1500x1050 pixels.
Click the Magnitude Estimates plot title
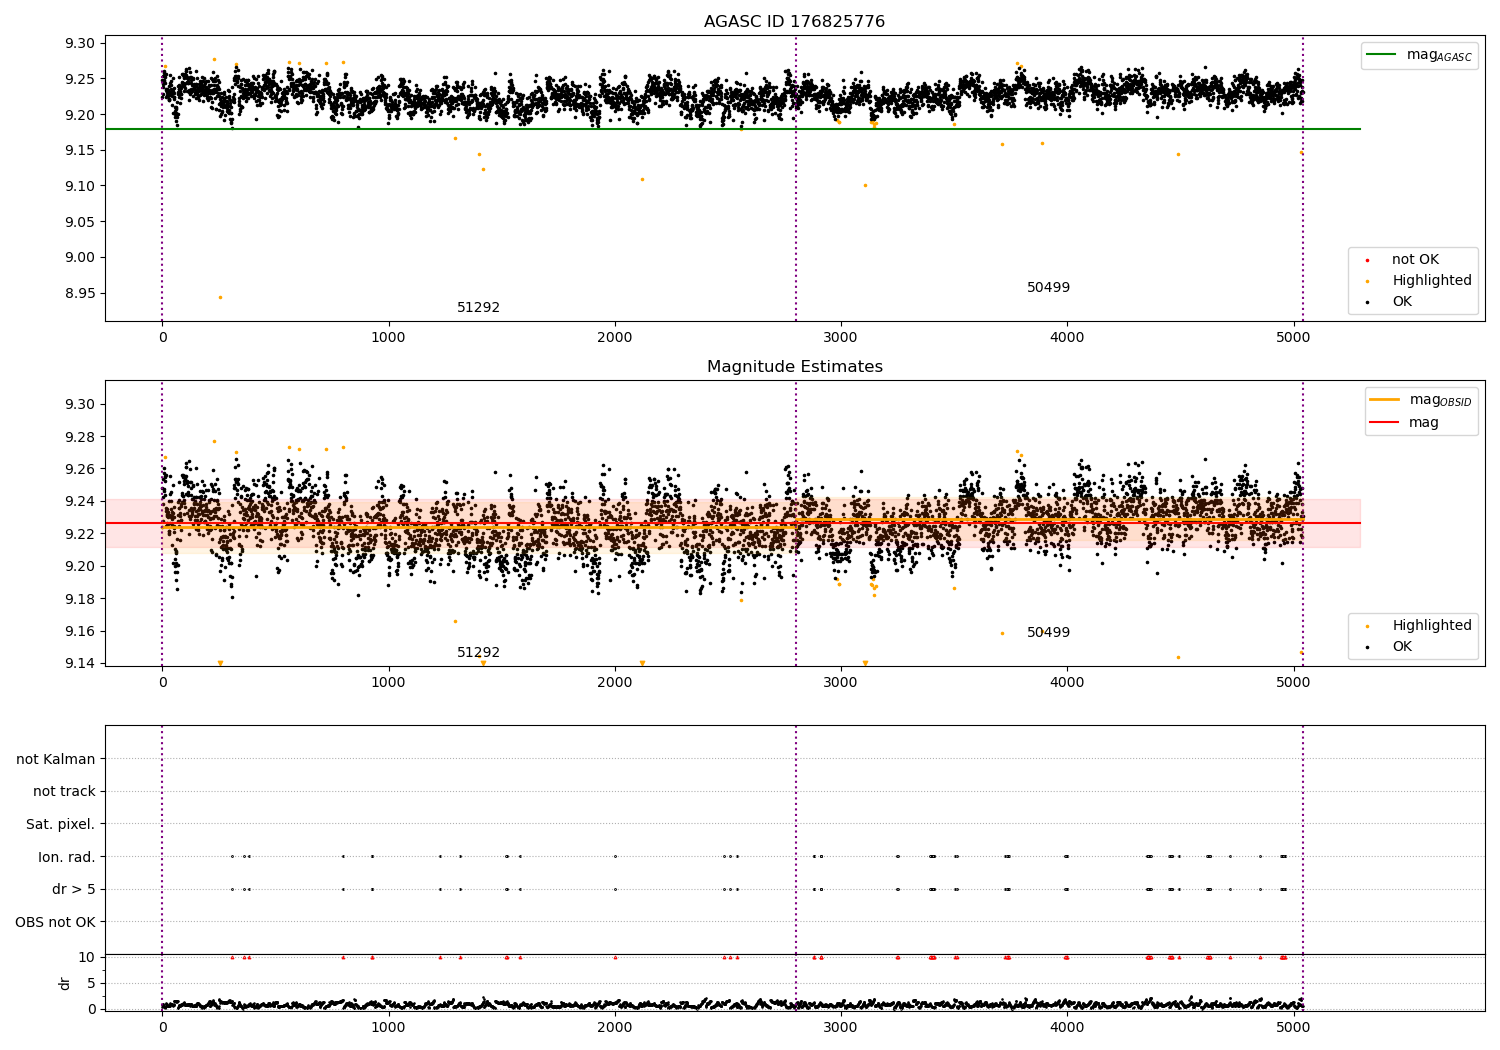(x=794, y=367)
